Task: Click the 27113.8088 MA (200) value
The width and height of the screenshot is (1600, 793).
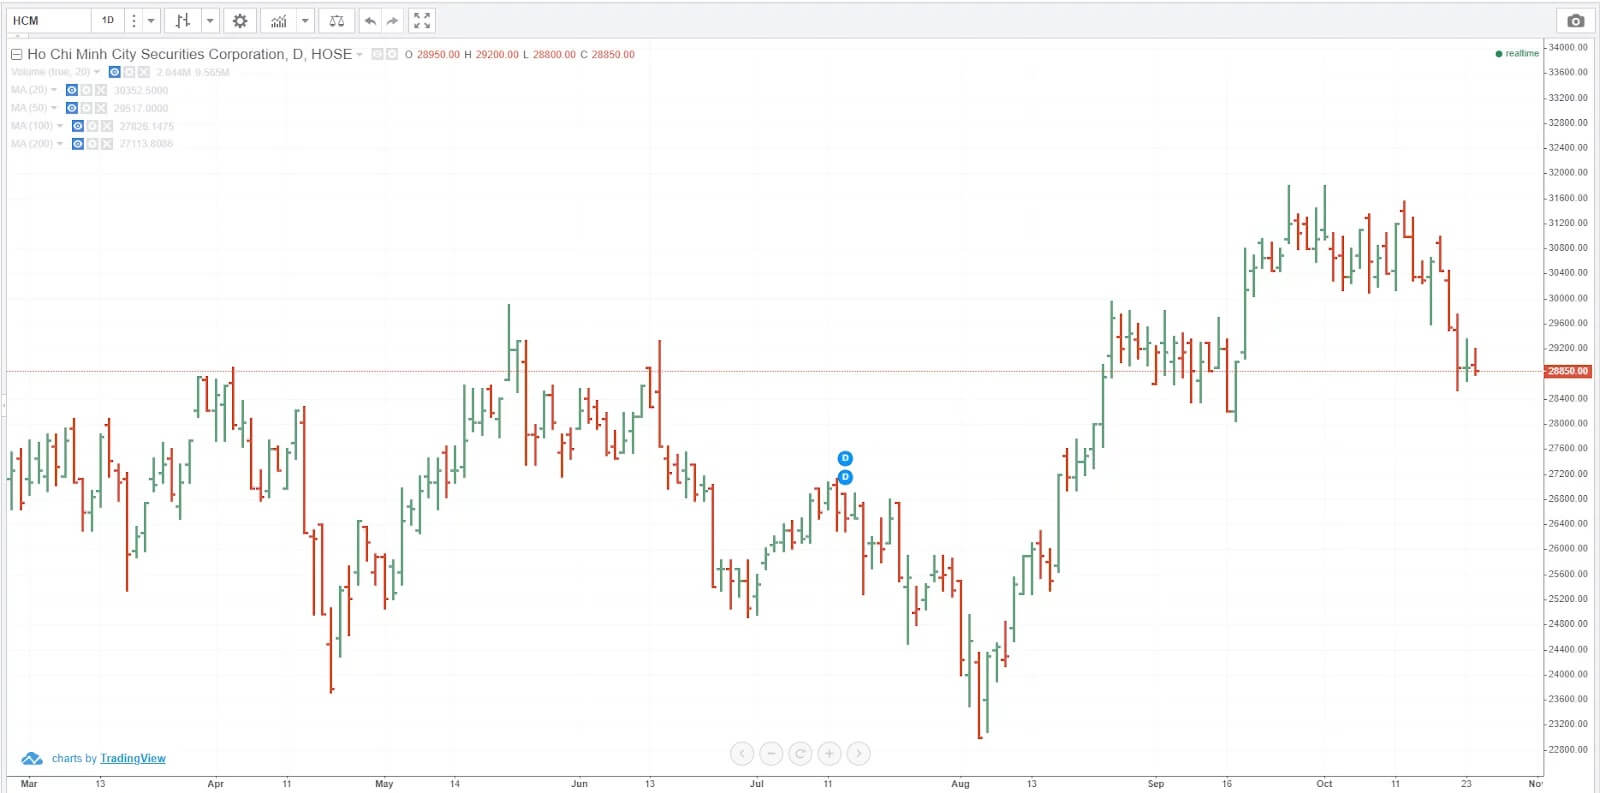Action: click(x=146, y=144)
